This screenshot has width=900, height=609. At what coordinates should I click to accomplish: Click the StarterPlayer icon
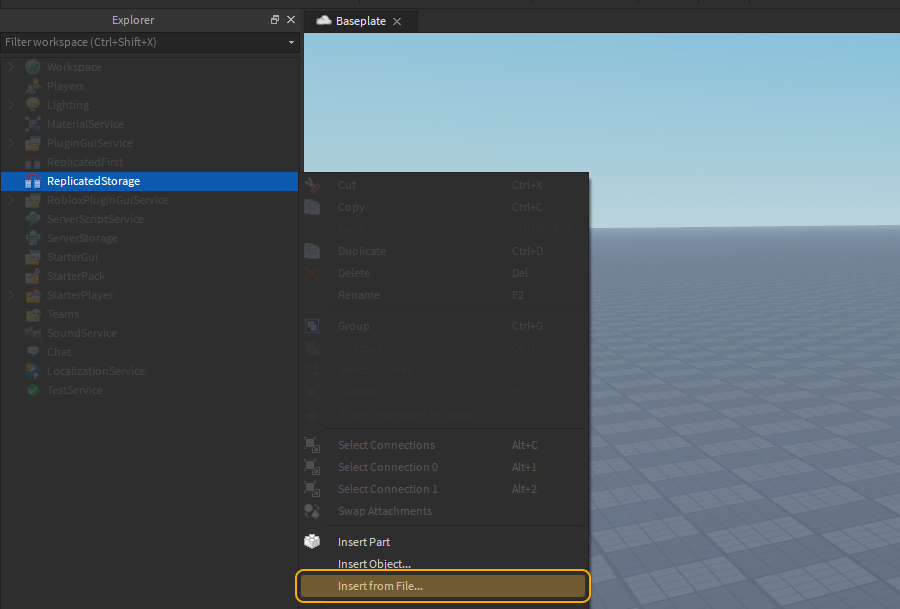point(33,295)
